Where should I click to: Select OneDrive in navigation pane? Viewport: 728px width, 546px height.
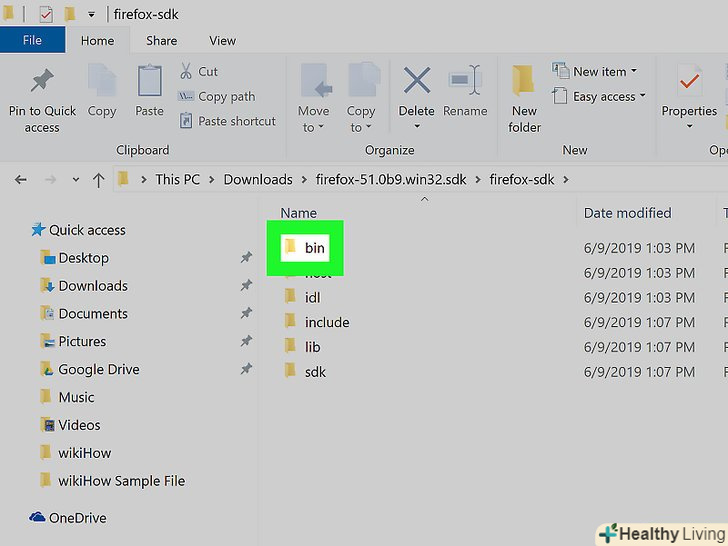click(x=68, y=518)
